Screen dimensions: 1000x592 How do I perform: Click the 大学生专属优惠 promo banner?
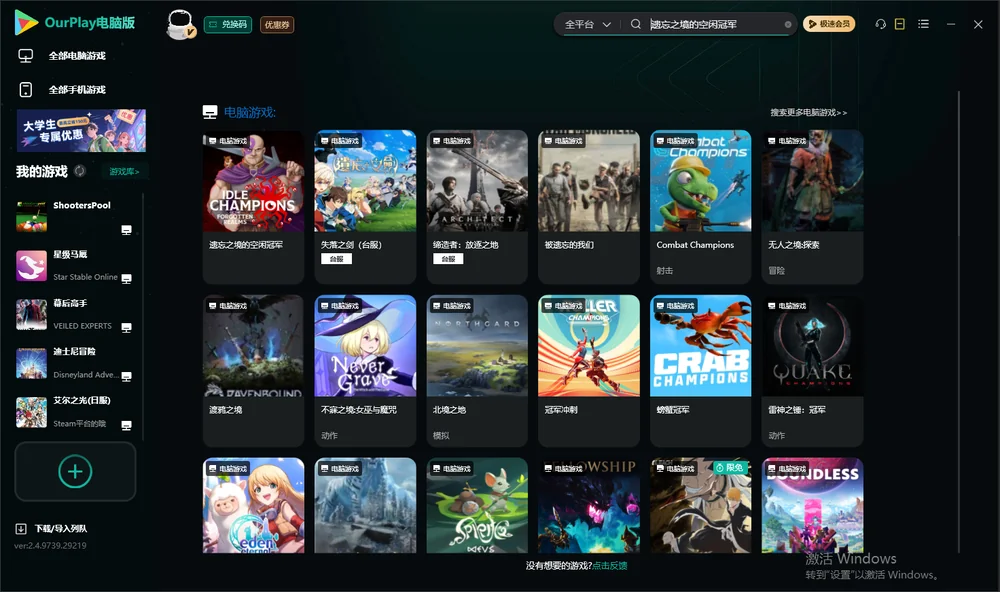81,131
